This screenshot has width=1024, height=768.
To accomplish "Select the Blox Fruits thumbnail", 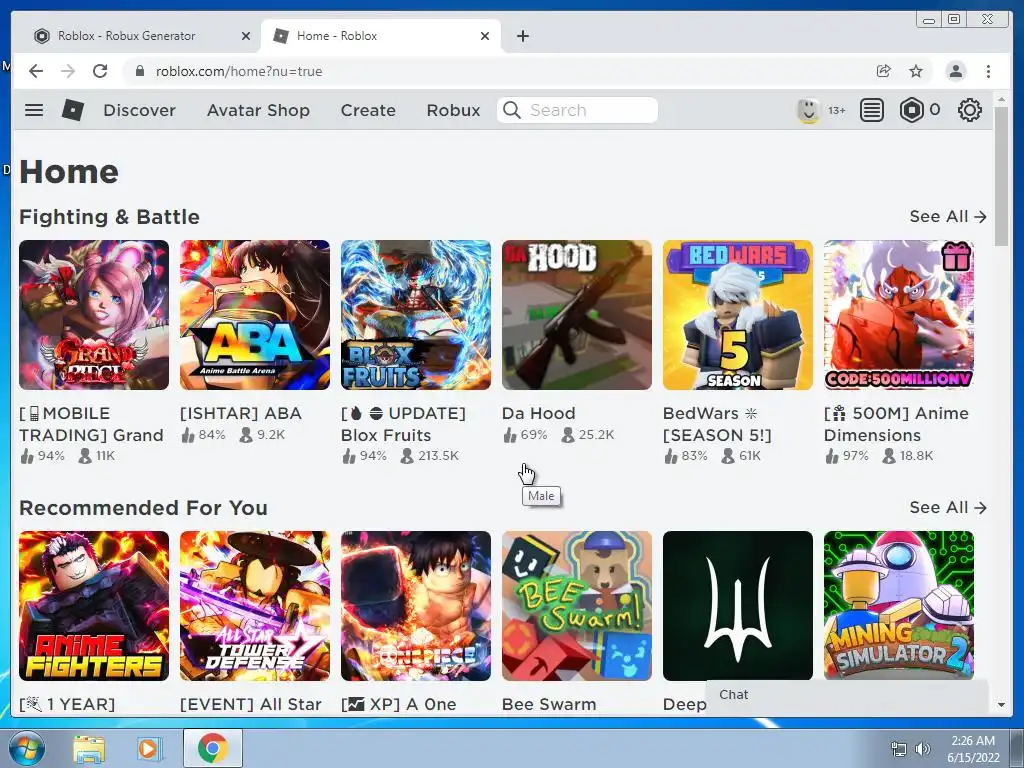I will tap(416, 315).
